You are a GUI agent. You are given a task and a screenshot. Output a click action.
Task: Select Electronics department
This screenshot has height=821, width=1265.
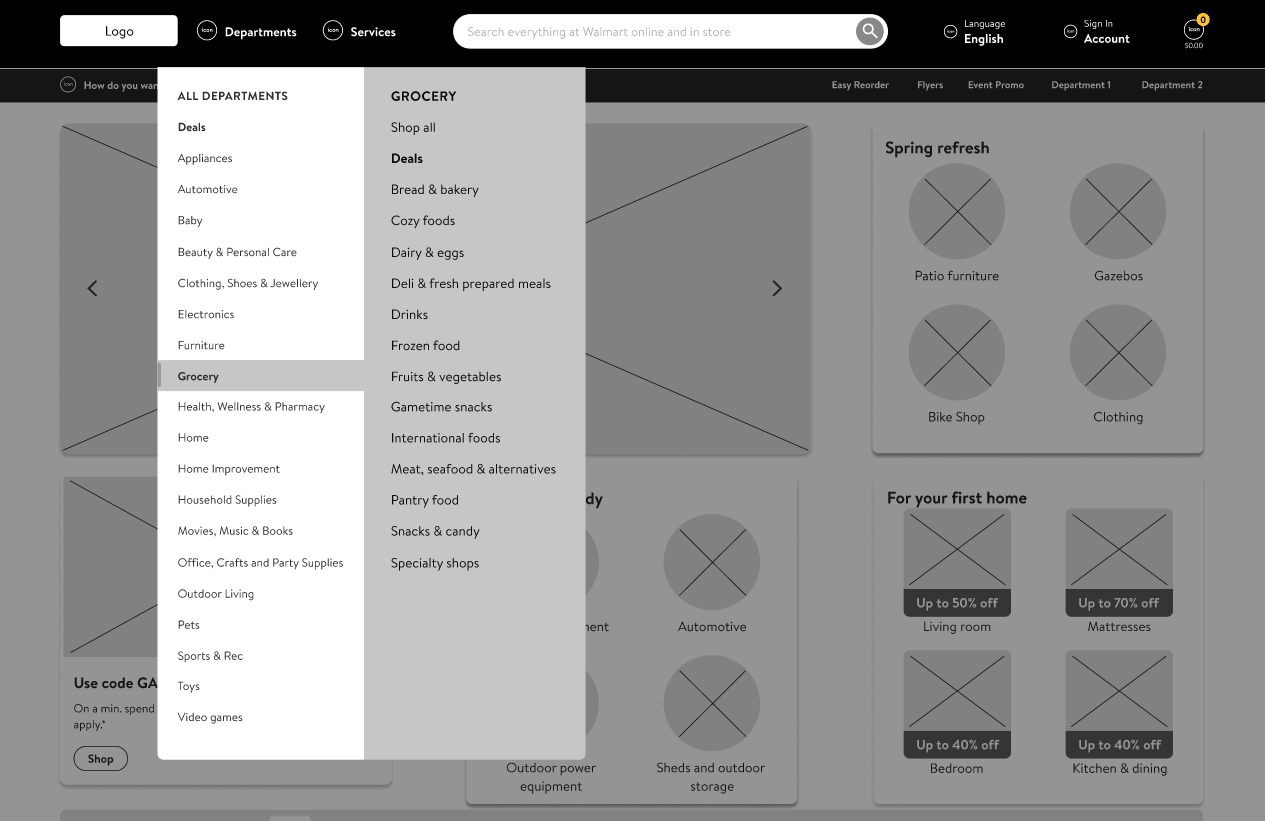click(x=206, y=314)
